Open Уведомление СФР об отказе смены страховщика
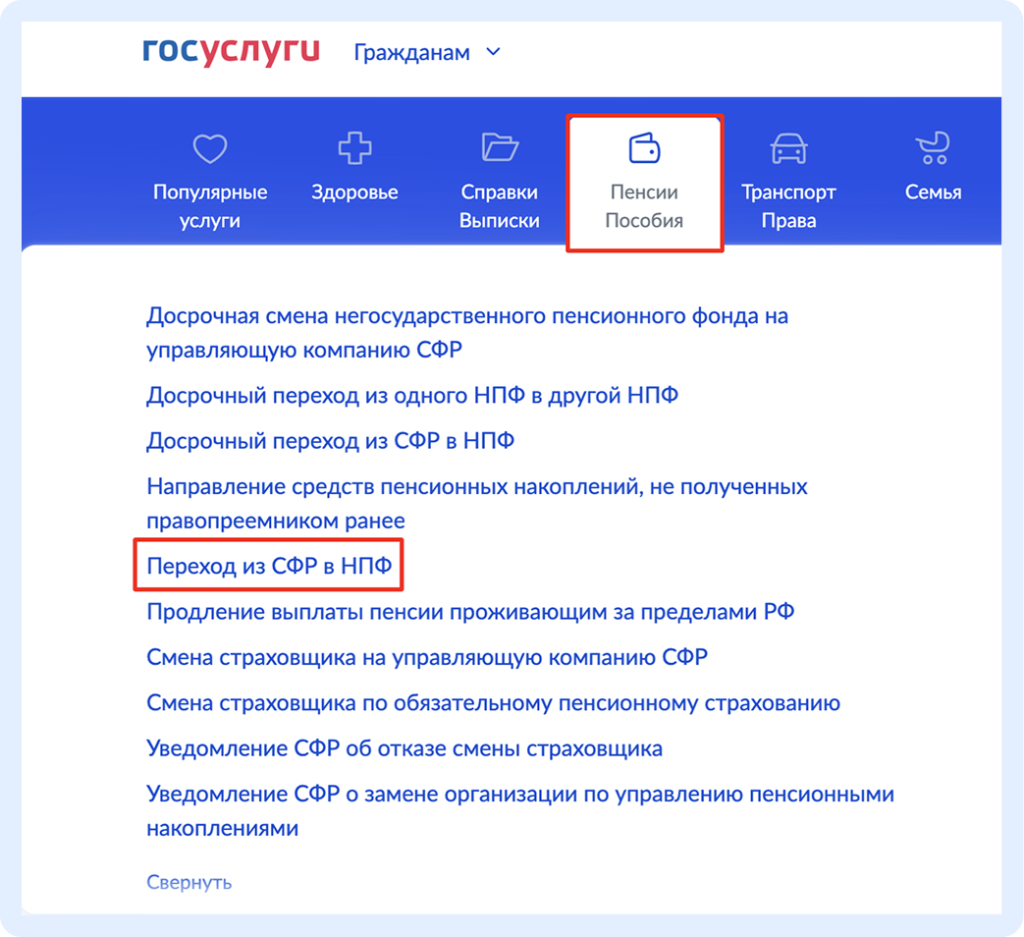1024x937 pixels. (x=404, y=748)
